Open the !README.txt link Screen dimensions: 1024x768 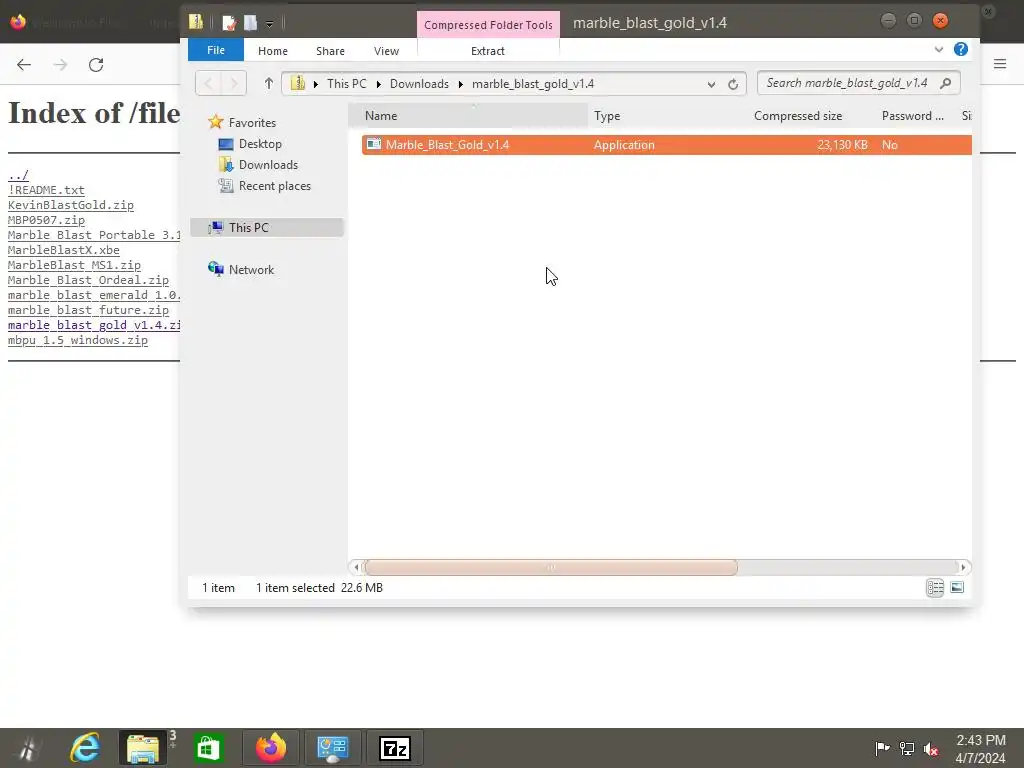[46, 190]
